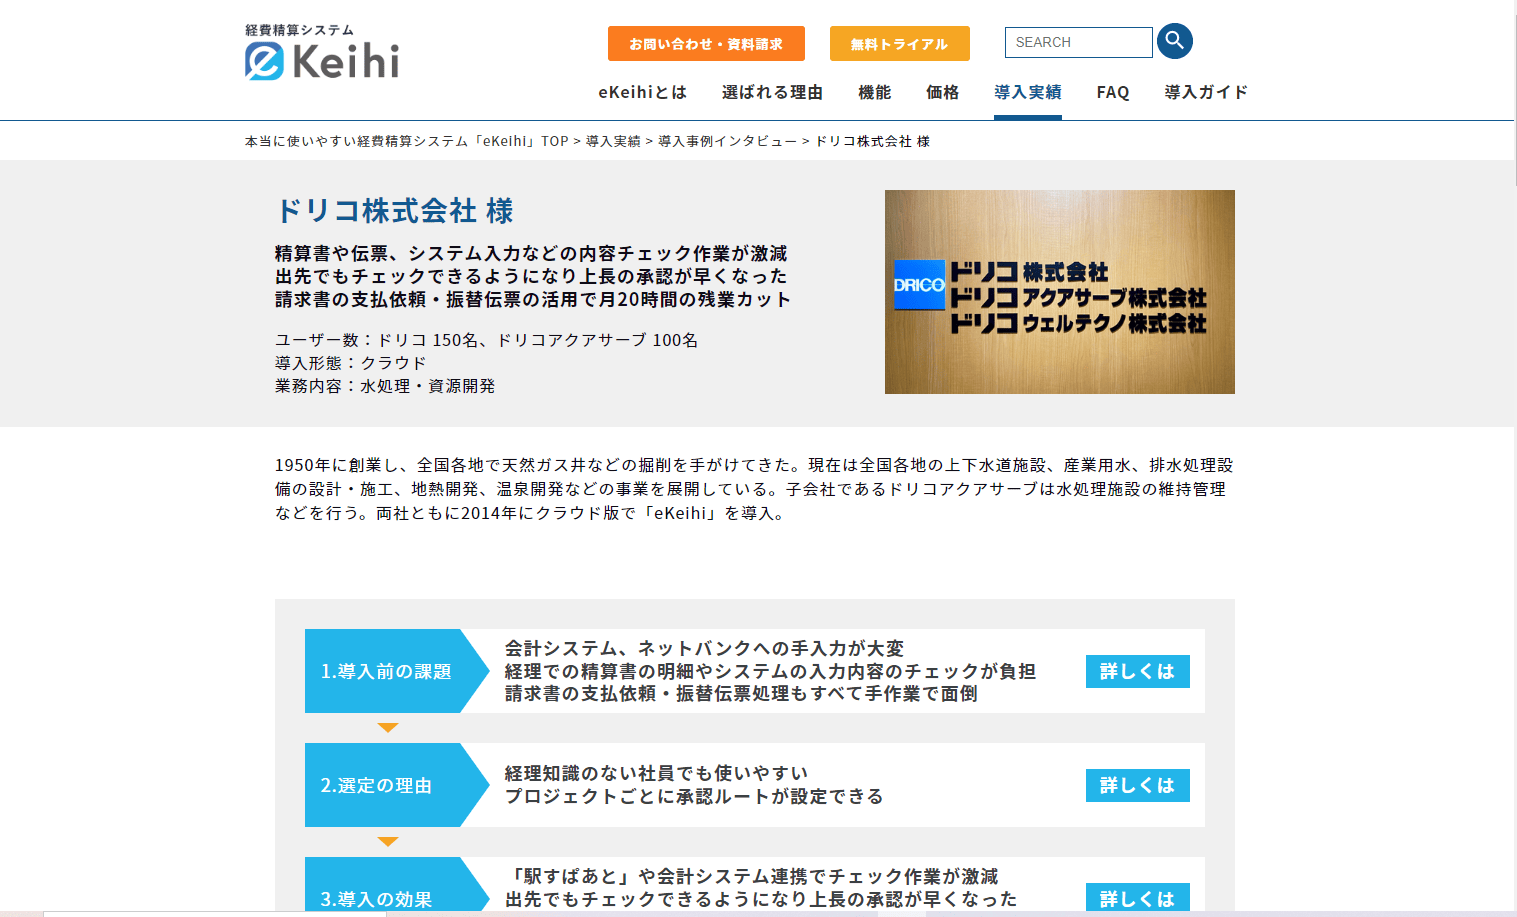
Task: Select the 機能 navigation item
Action: point(874,92)
